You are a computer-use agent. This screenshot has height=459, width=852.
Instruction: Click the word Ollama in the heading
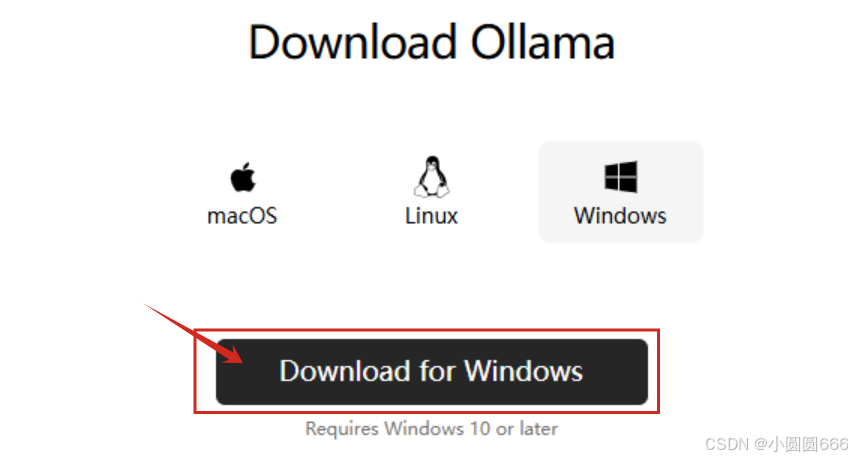click(542, 42)
